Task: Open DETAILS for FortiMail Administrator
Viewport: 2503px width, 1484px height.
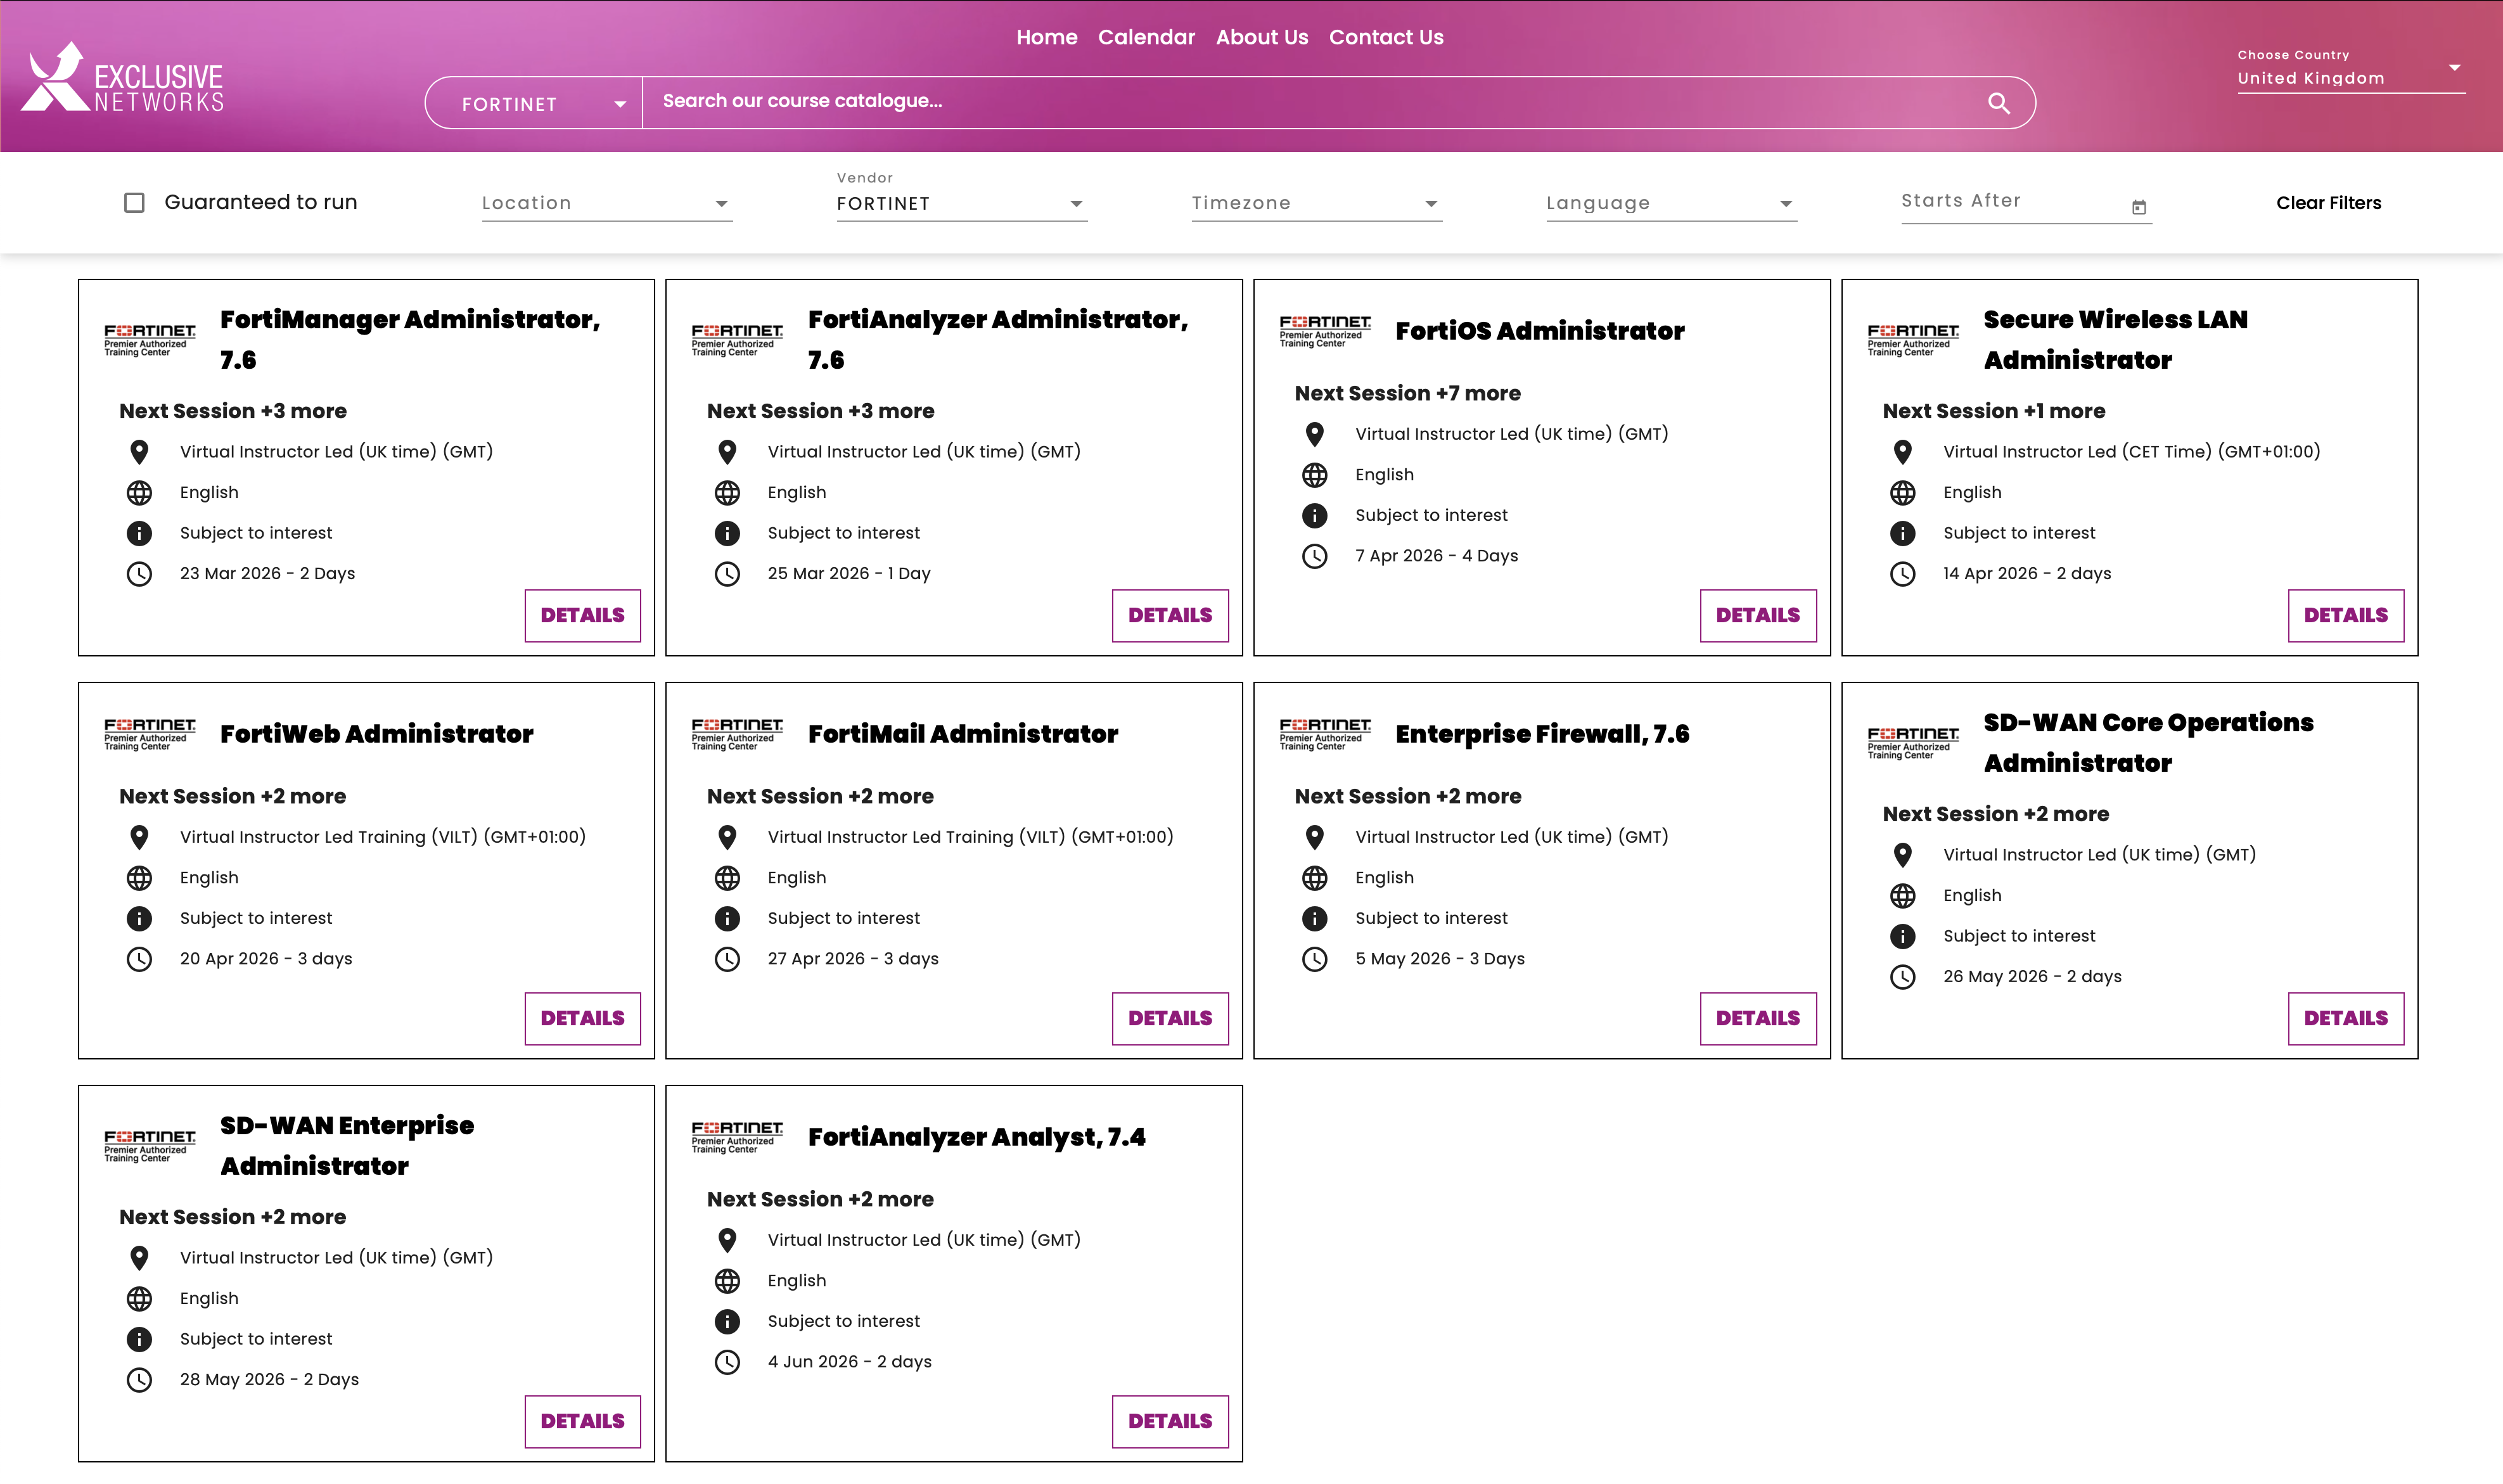Action: tap(1170, 1018)
